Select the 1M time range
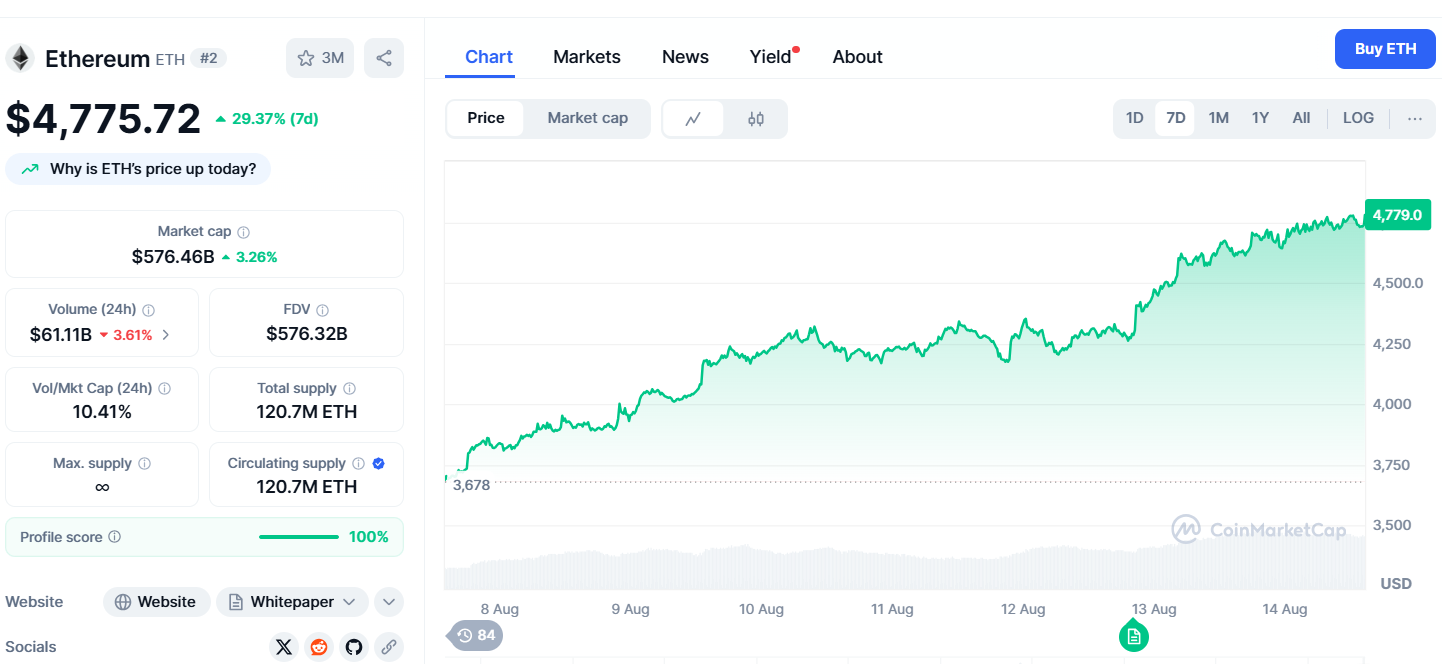 (1218, 118)
